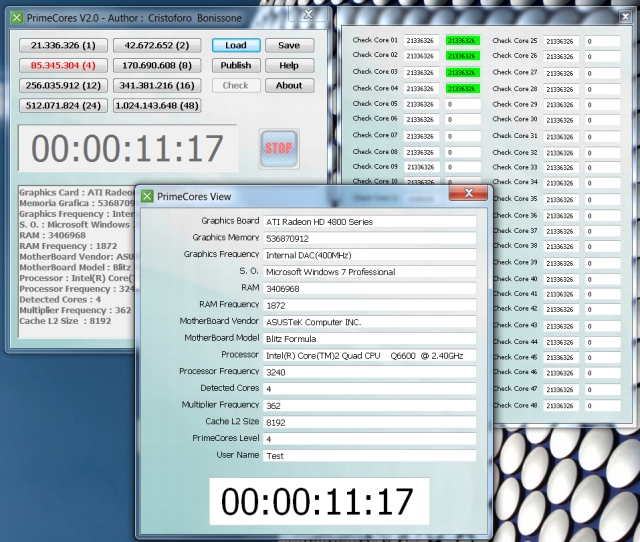Open the Help button
640x542 pixels.
point(289,65)
